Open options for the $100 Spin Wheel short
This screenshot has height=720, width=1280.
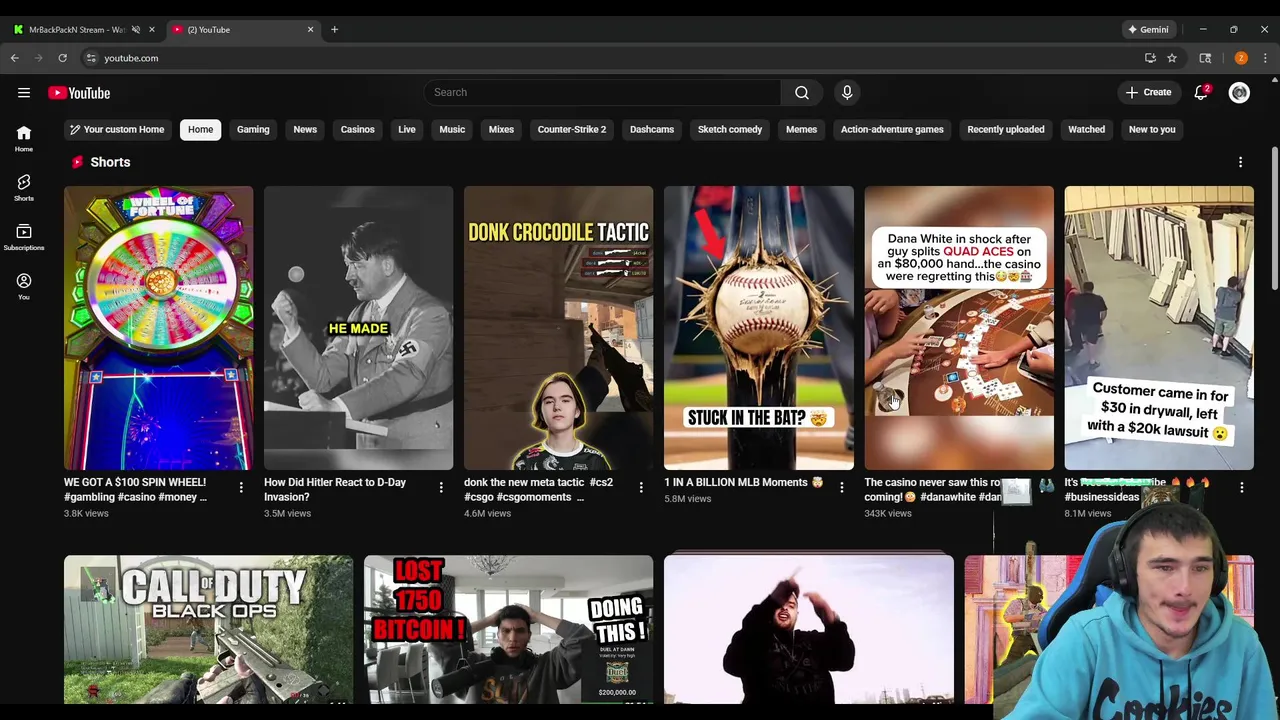[241, 488]
